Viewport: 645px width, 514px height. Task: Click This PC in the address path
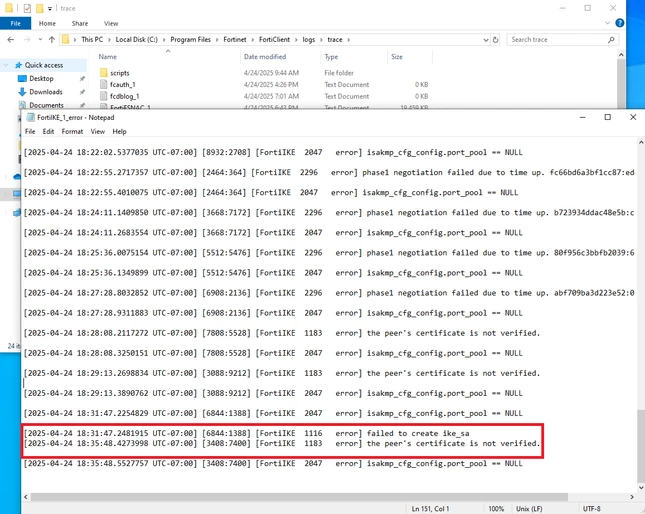(x=92, y=39)
